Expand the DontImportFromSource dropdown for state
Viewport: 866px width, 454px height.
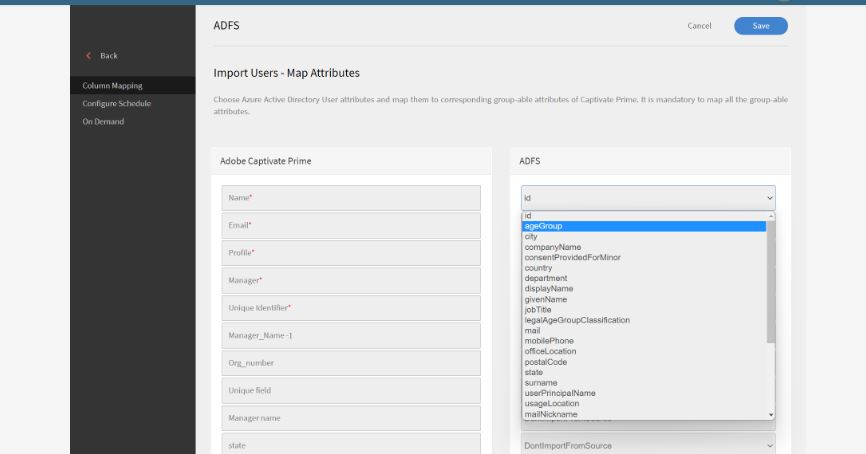[648, 445]
